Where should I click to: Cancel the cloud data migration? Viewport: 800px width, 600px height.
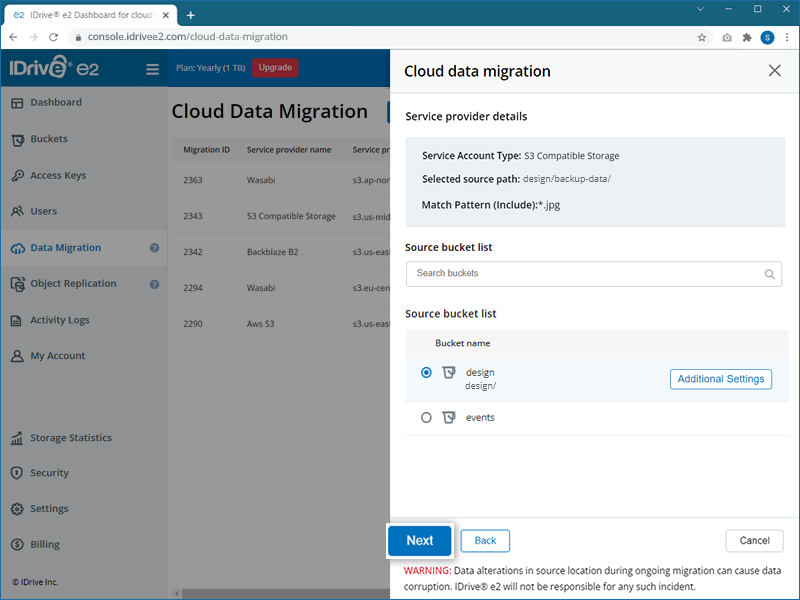[754, 540]
